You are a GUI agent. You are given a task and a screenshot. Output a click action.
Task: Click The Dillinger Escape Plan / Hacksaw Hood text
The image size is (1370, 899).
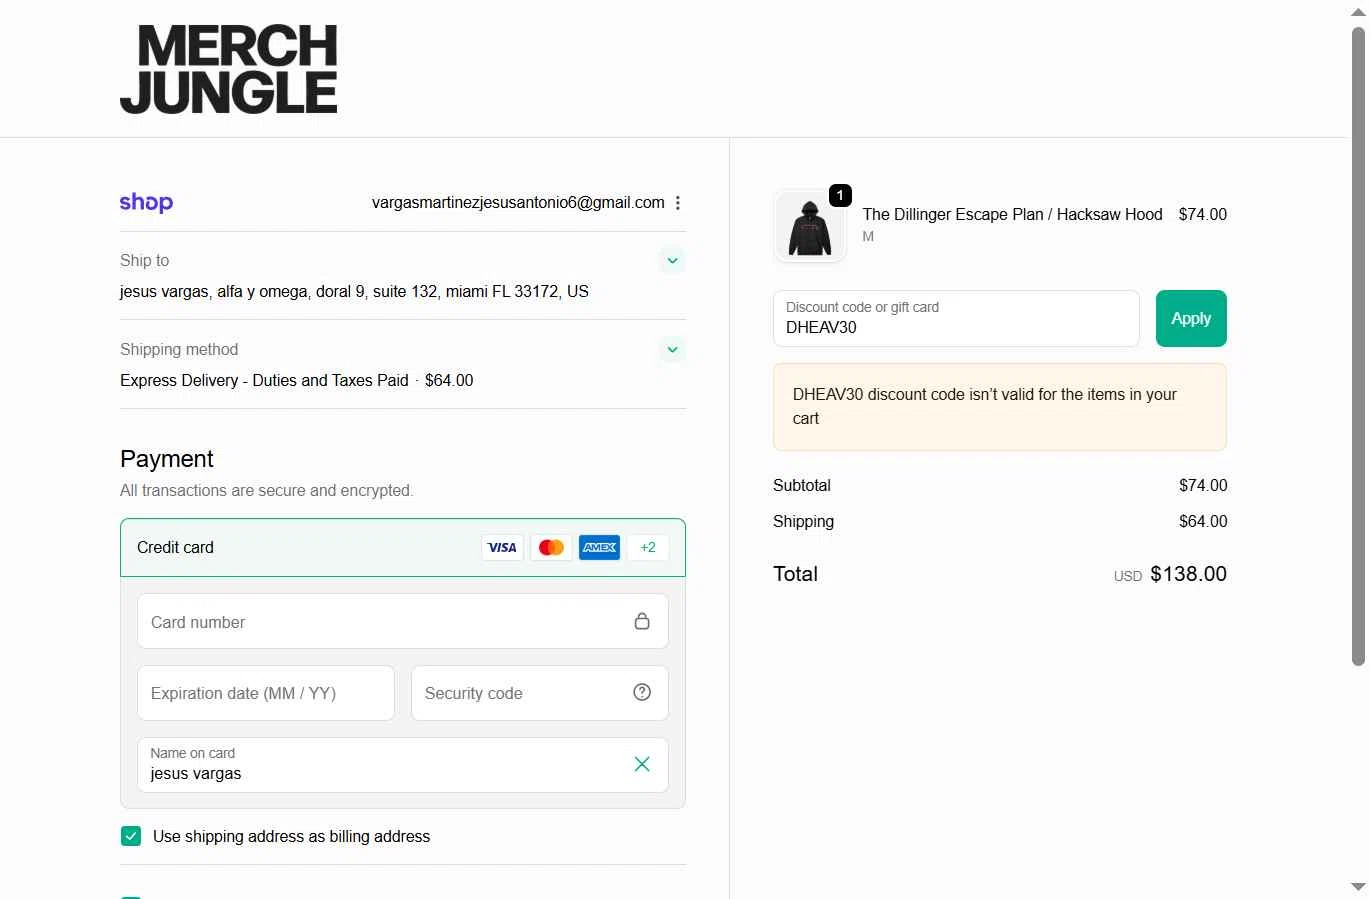(x=1012, y=214)
